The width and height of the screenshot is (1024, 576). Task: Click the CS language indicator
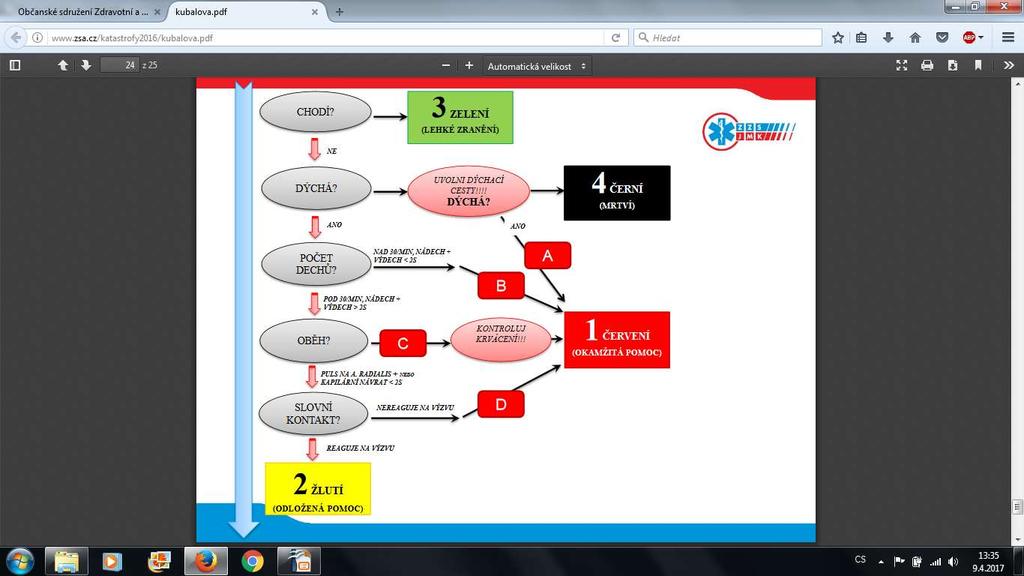coord(860,560)
